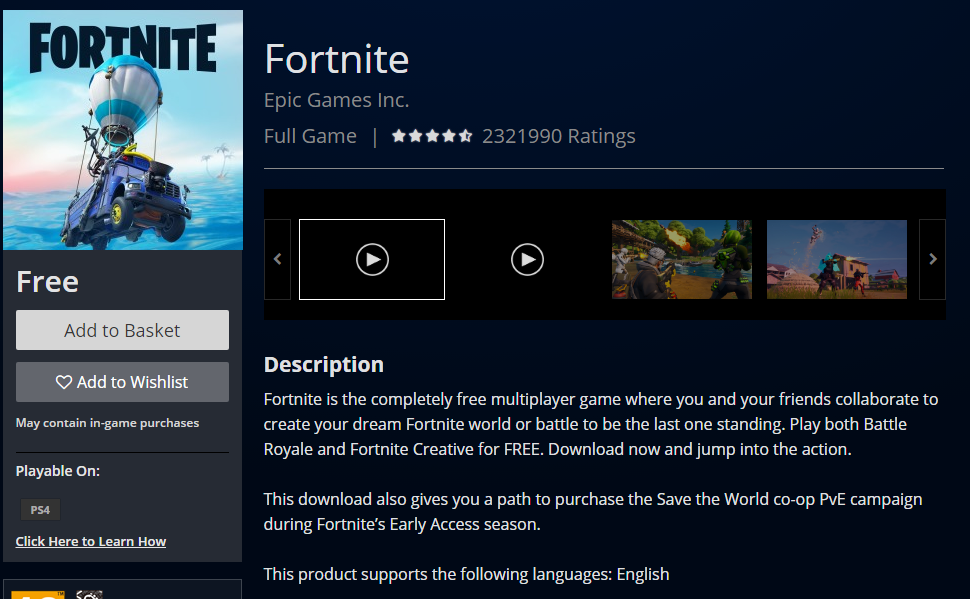Click the Fortnite title heading
The width and height of the screenshot is (970, 599).
coord(337,59)
